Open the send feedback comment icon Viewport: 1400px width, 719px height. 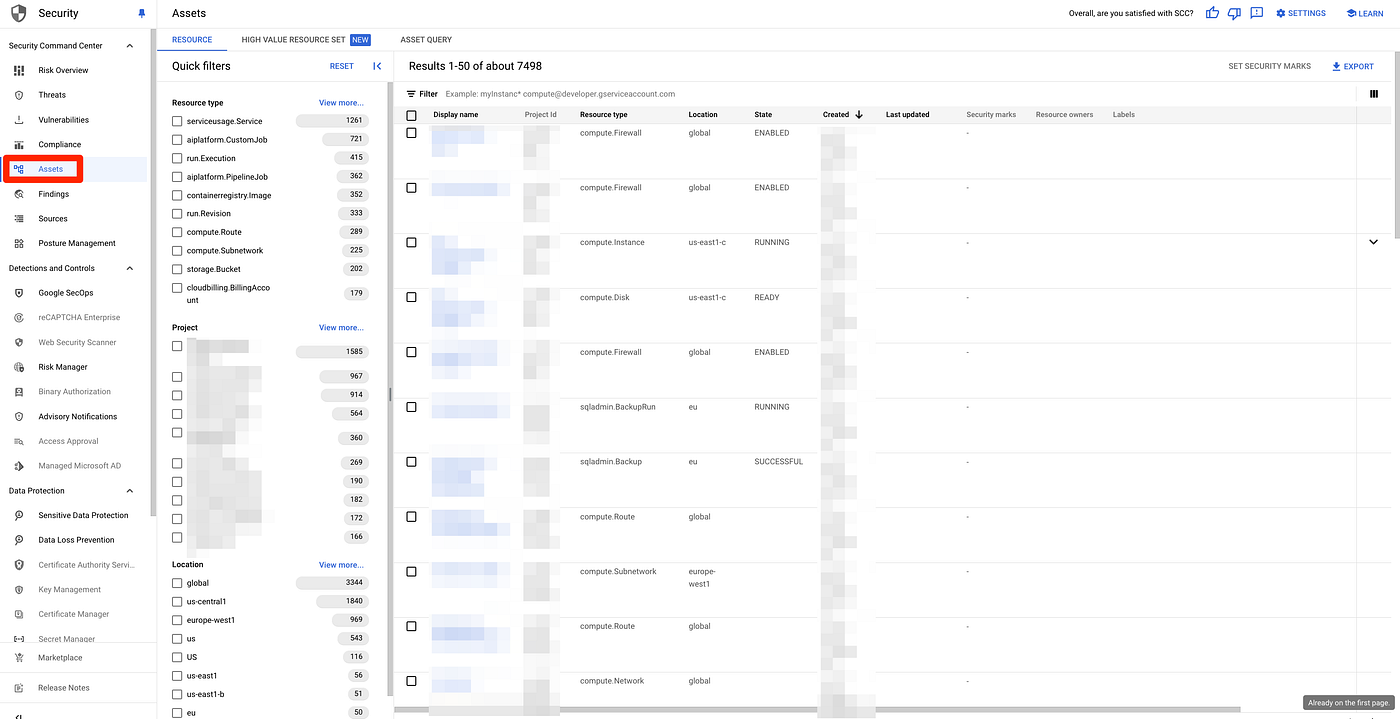(x=1256, y=13)
